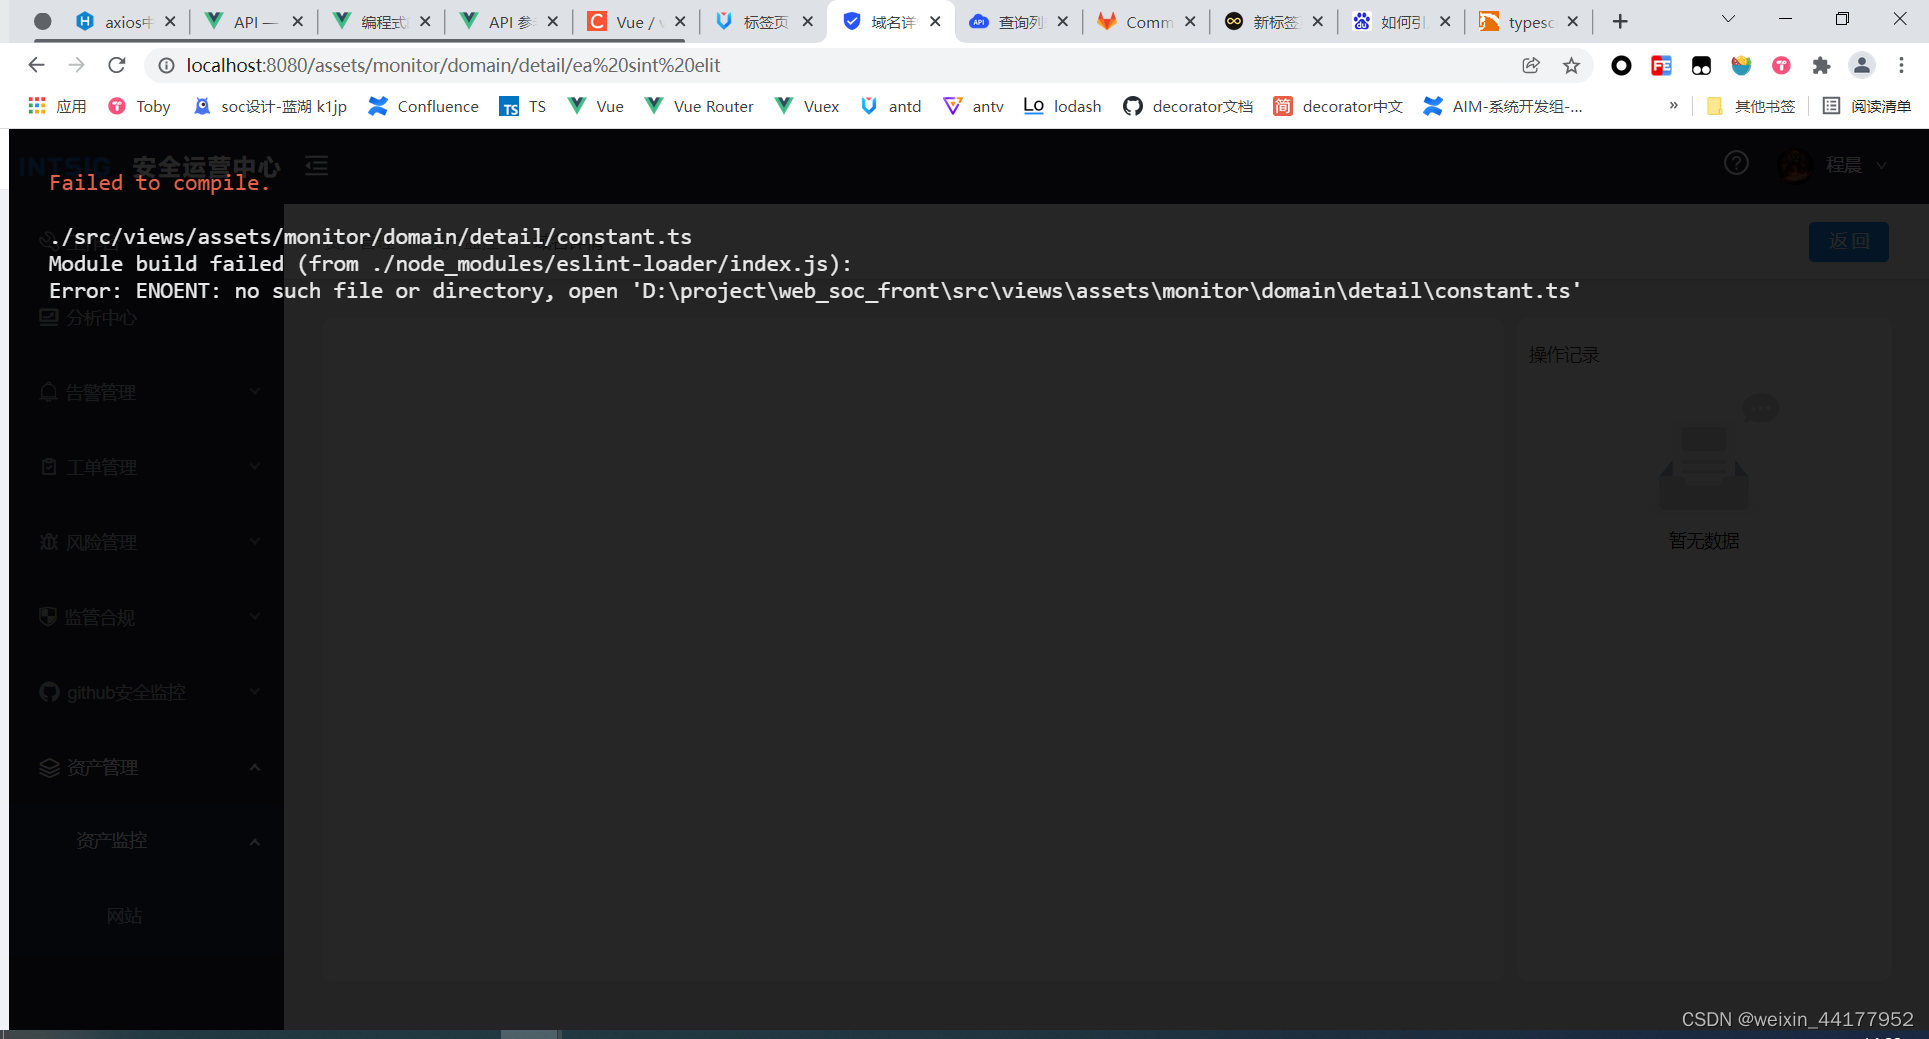Expand the 工单管理 menu
The image size is (1929, 1039).
point(146,467)
